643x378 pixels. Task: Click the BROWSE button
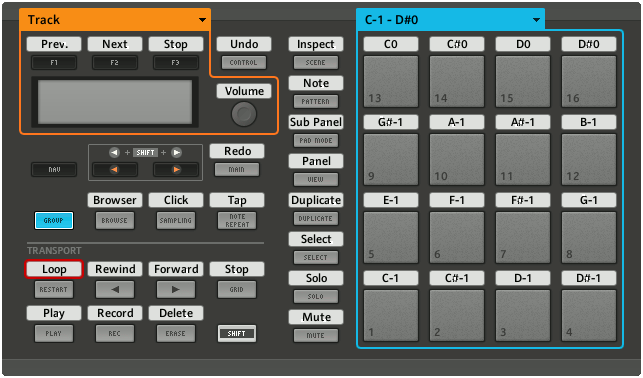point(115,221)
